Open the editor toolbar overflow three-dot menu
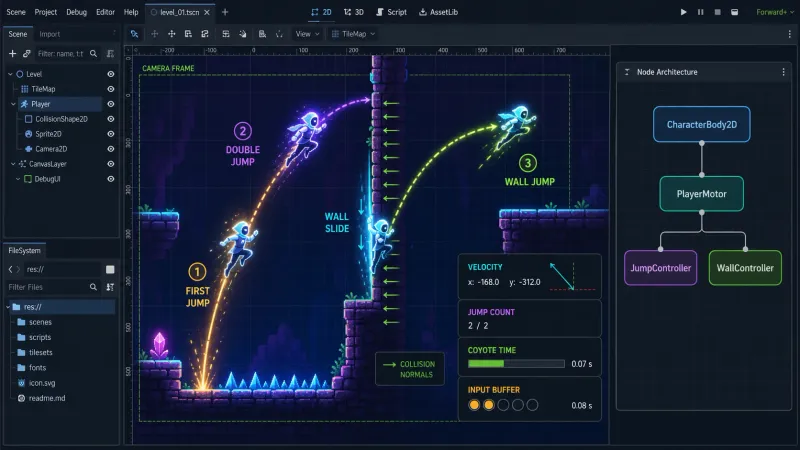This screenshot has height=450, width=800. tap(790, 34)
